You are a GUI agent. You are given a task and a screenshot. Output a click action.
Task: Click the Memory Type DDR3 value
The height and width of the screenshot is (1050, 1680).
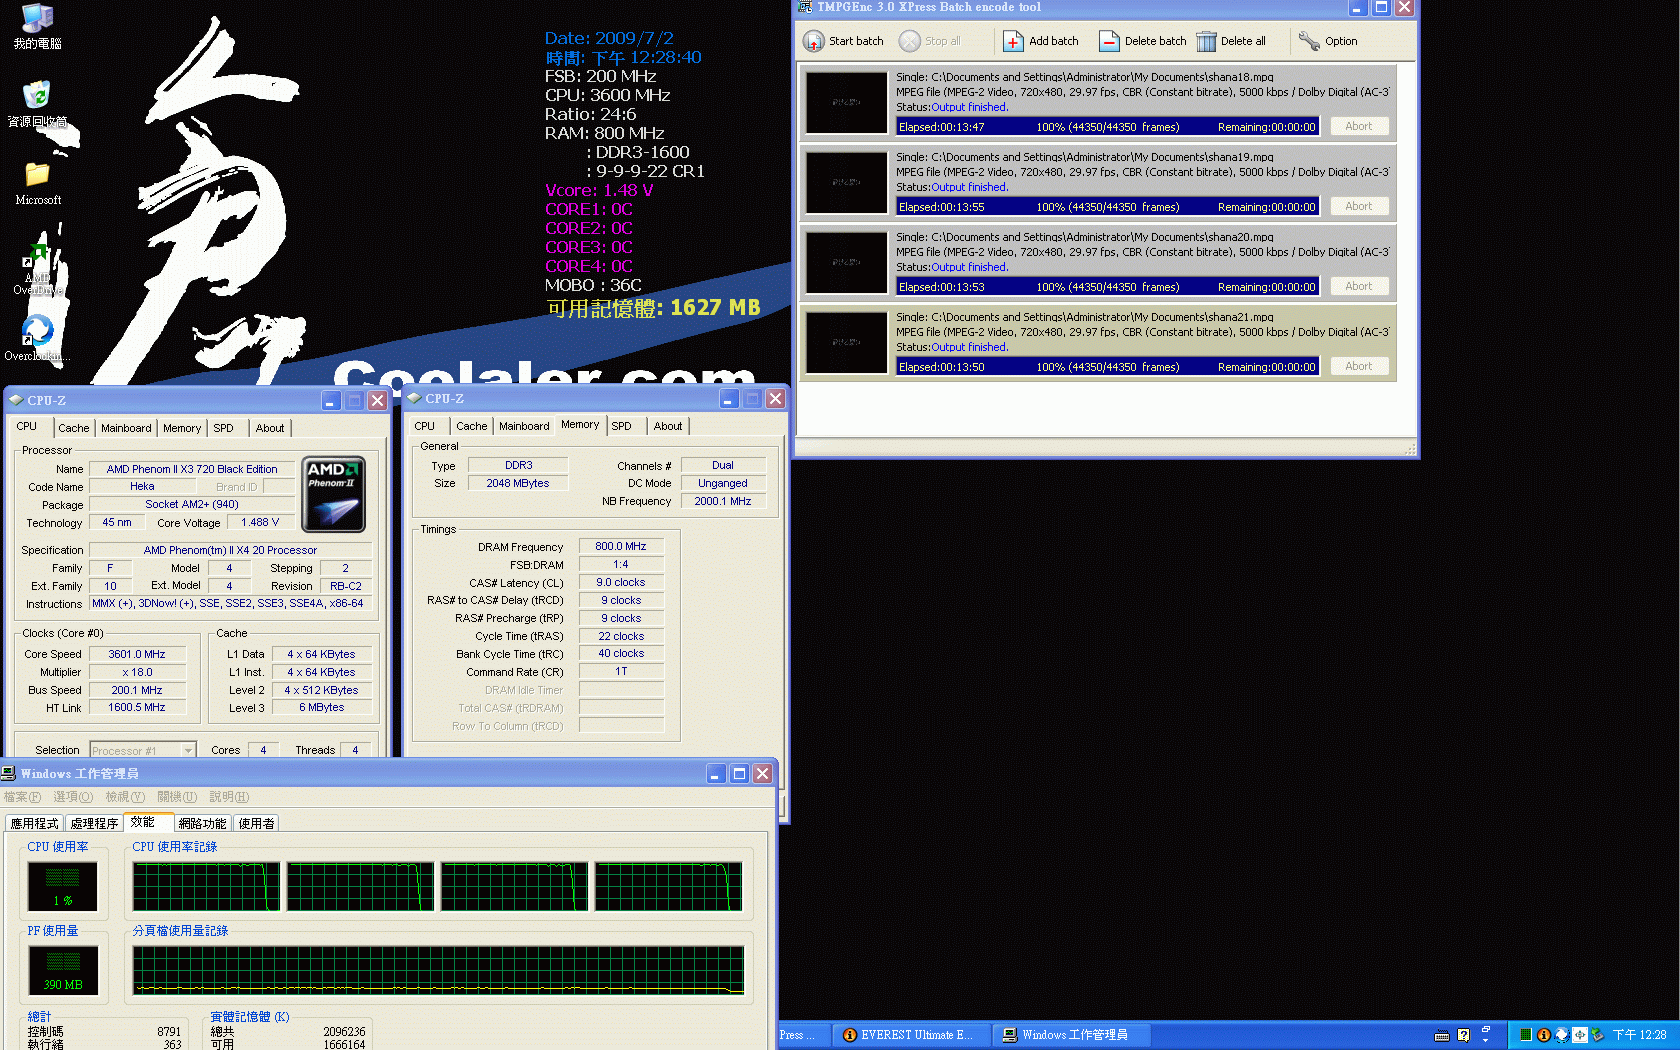pos(518,465)
